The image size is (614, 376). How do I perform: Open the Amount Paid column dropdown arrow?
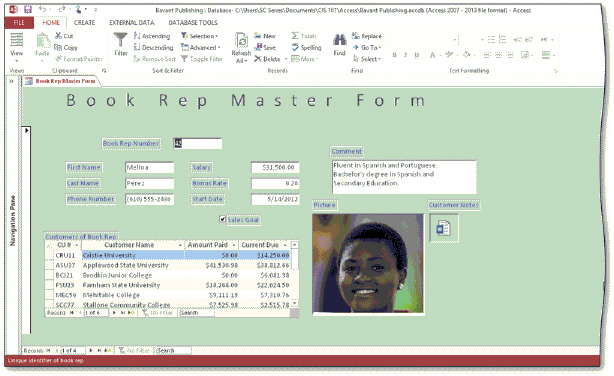(234, 245)
